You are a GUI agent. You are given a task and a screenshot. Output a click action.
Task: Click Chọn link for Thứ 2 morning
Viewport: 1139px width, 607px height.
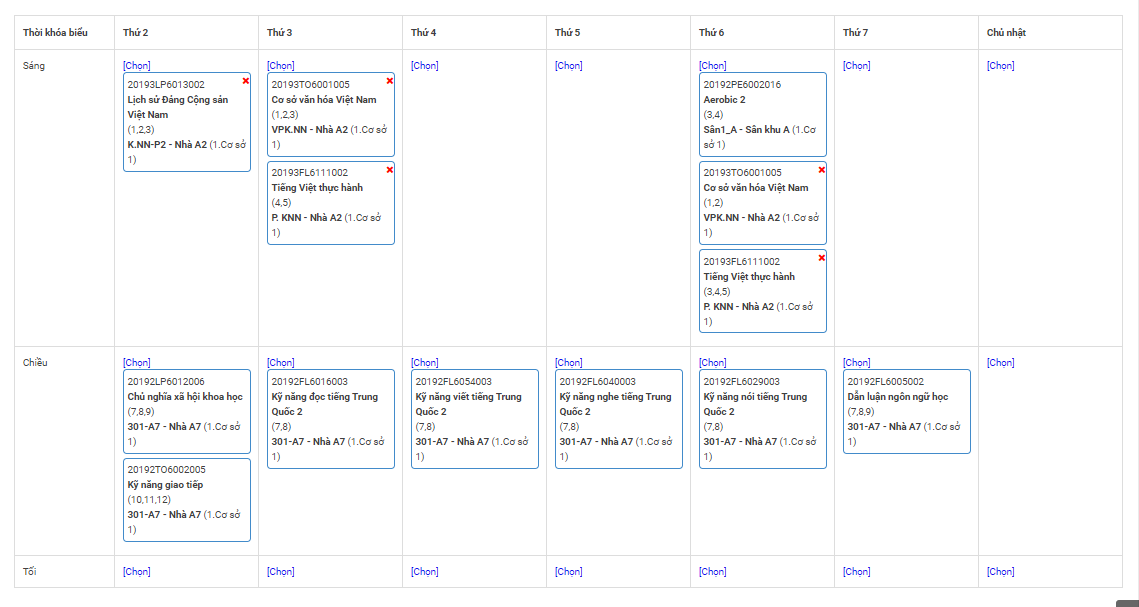tap(137, 66)
